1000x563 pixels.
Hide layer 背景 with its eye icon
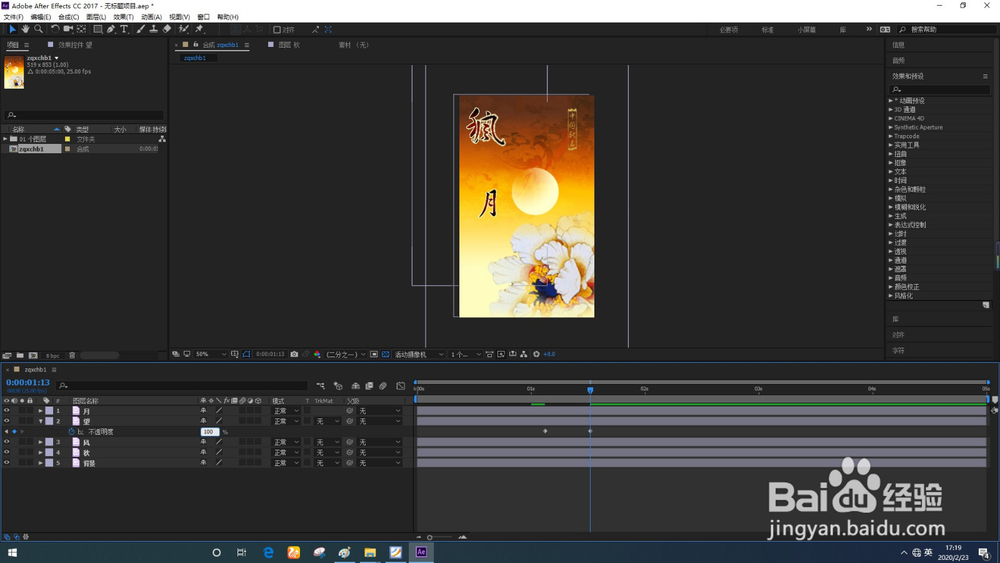(x=6, y=463)
